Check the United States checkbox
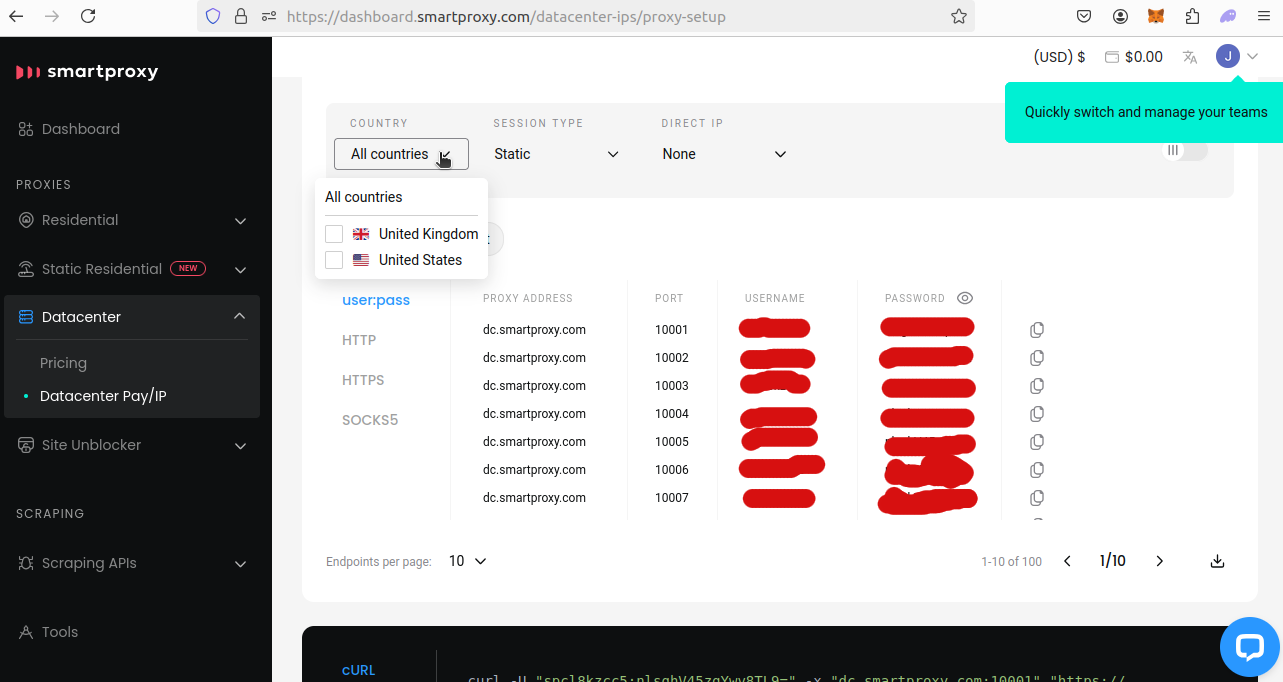The image size is (1283, 682). point(334,260)
